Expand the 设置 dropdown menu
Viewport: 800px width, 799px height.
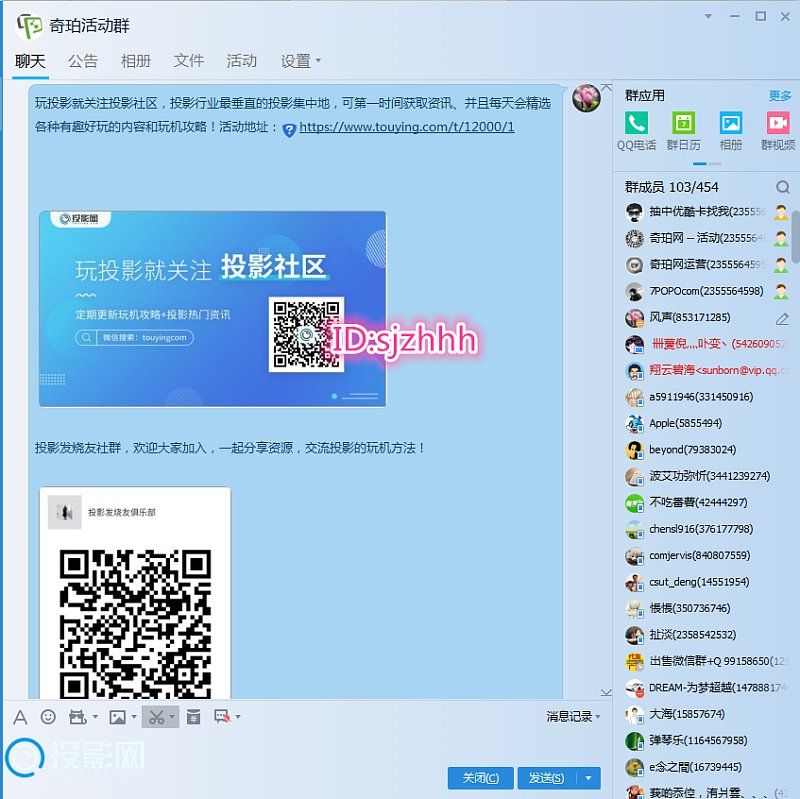[301, 61]
